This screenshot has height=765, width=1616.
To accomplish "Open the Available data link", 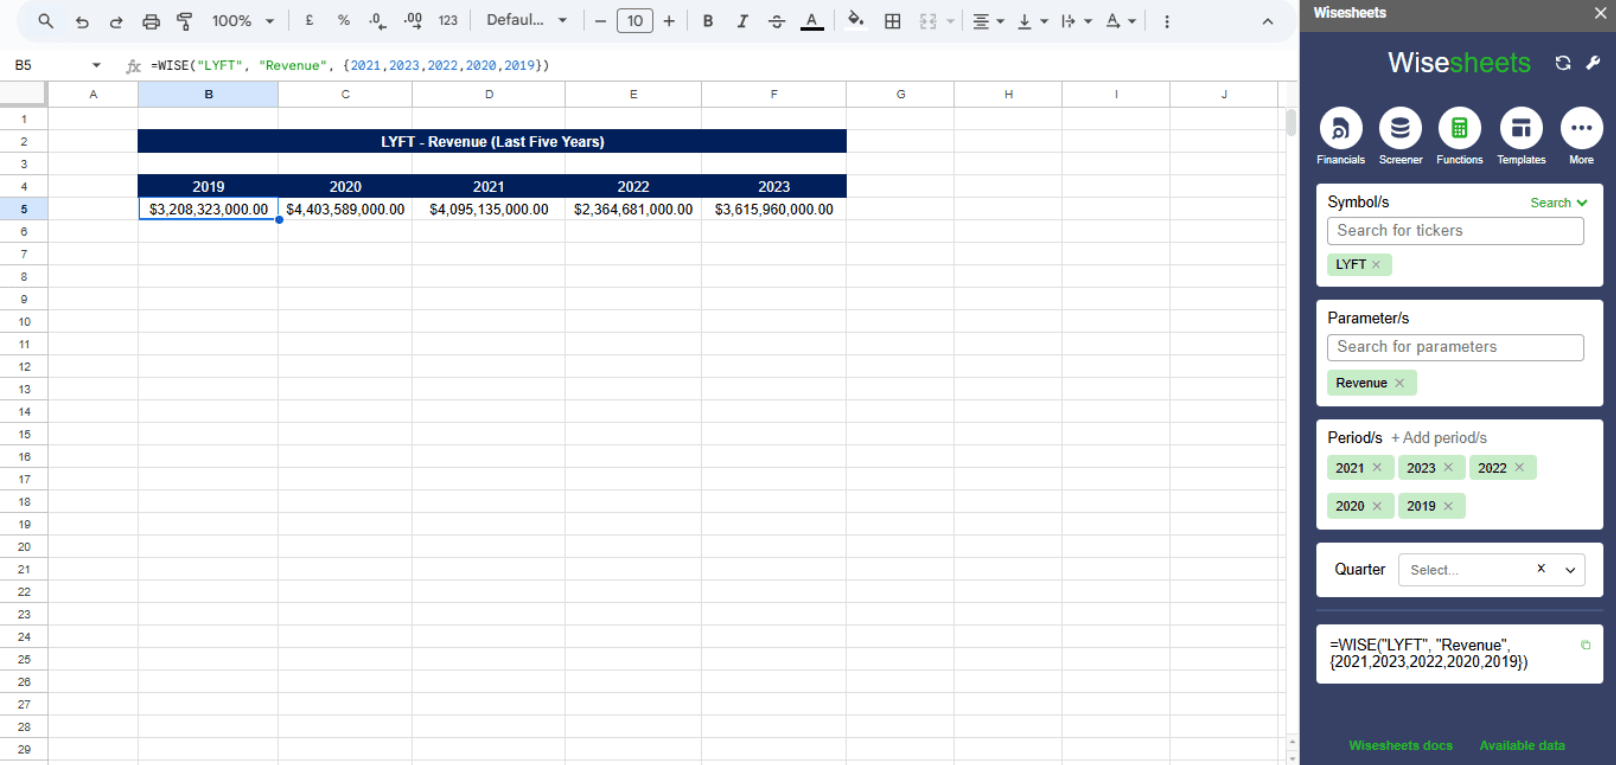I will click(x=1522, y=745).
